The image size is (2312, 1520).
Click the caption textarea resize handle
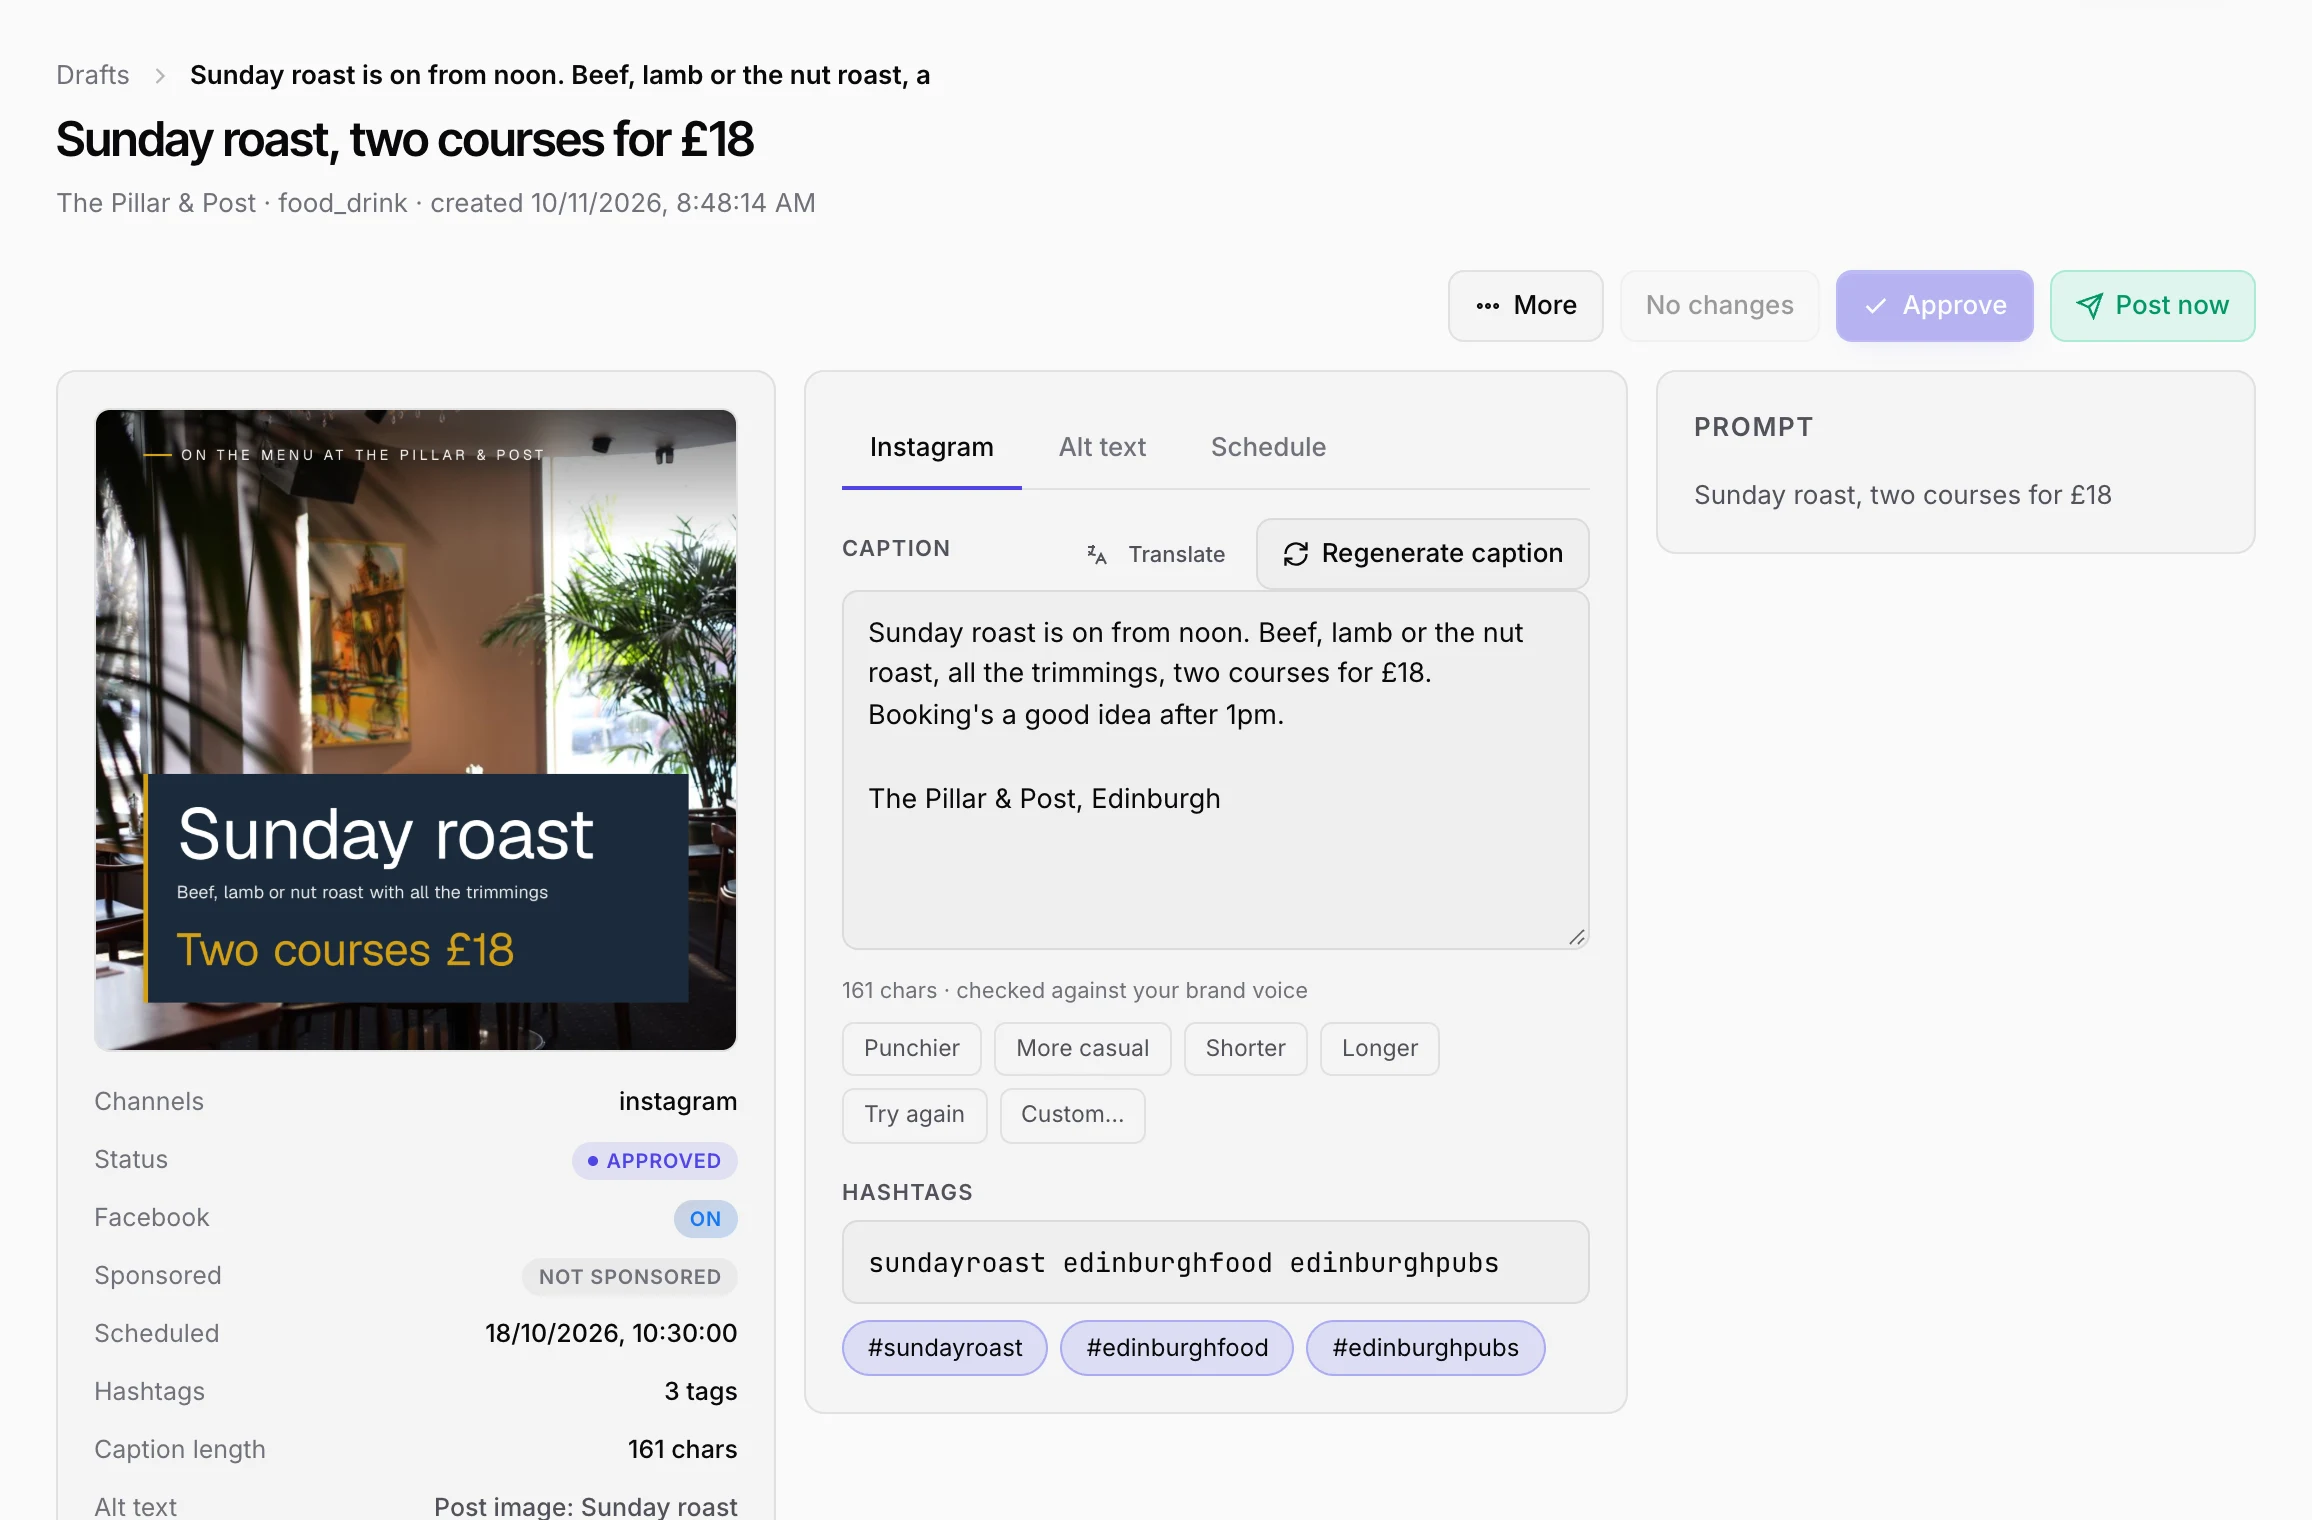[x=1576, y=936]
